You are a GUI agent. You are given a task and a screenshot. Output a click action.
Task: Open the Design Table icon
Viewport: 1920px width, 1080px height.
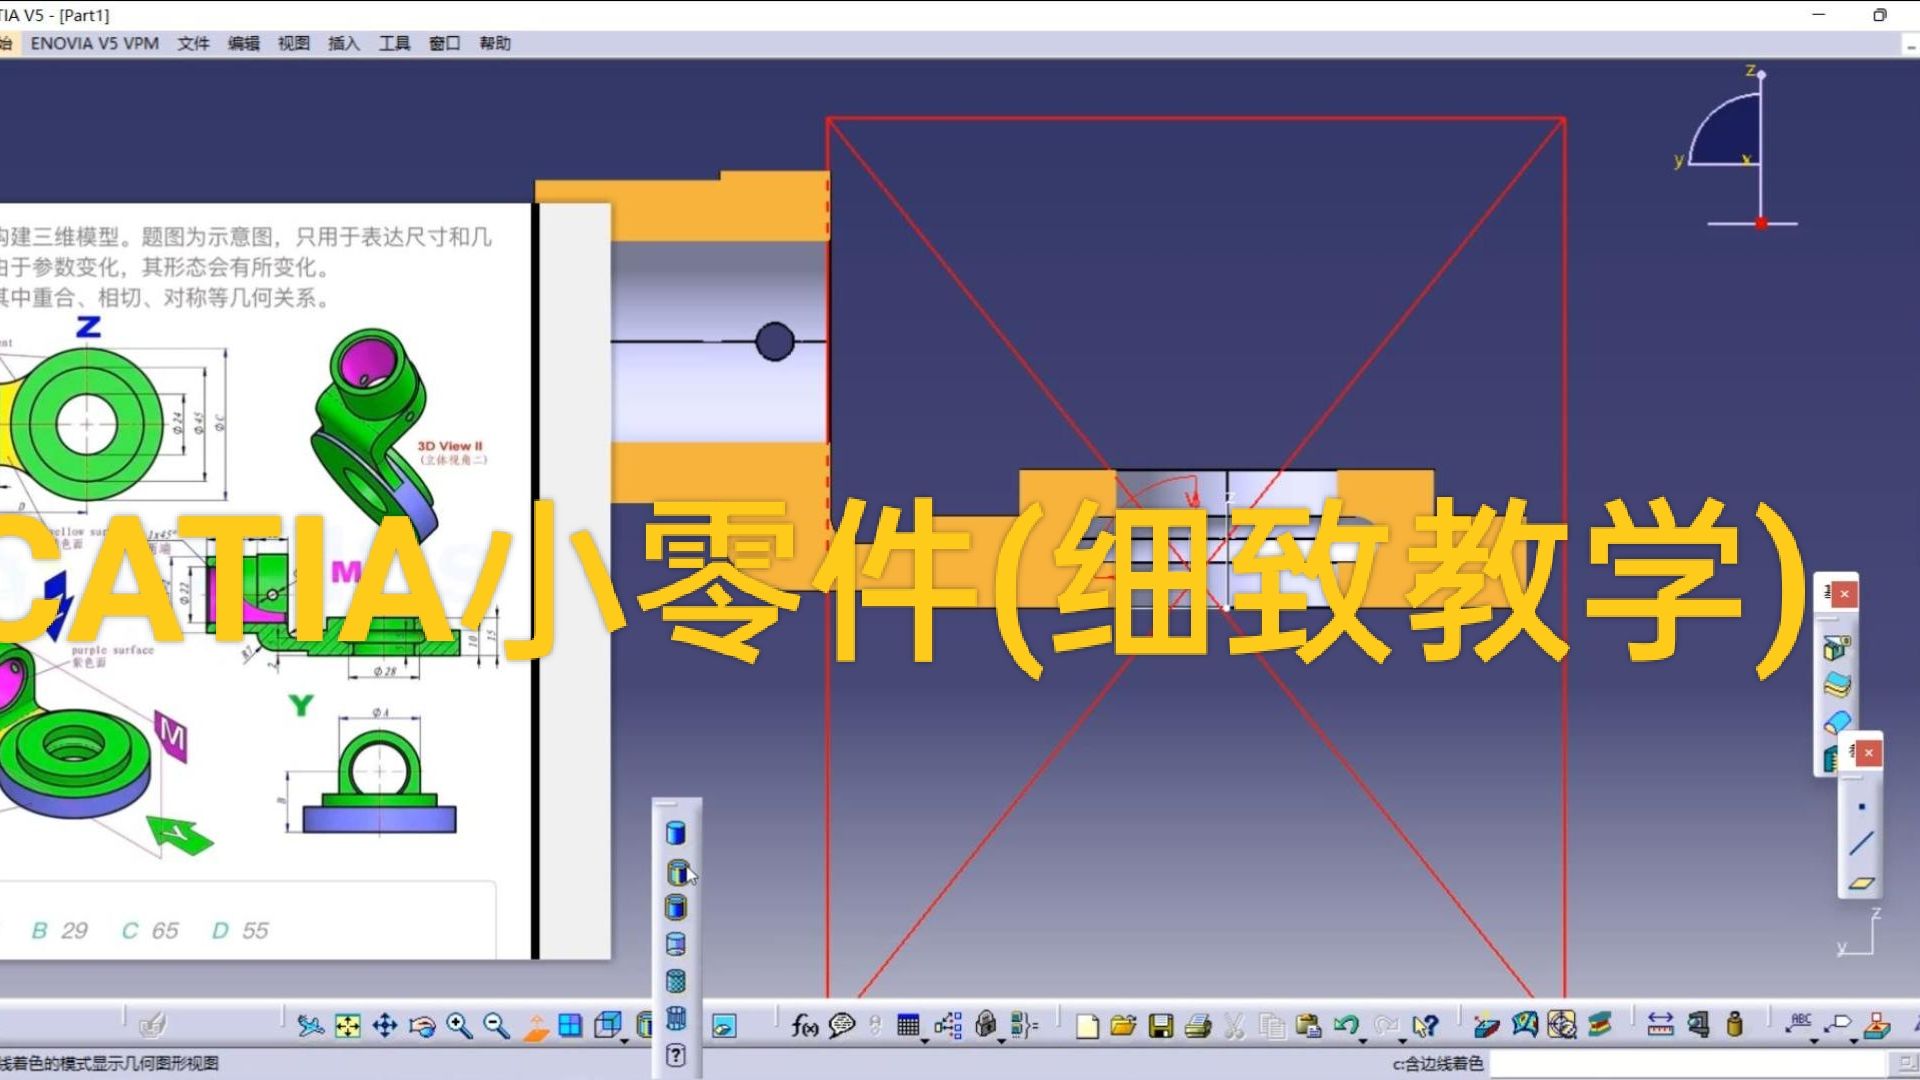tap(908, 1025)
